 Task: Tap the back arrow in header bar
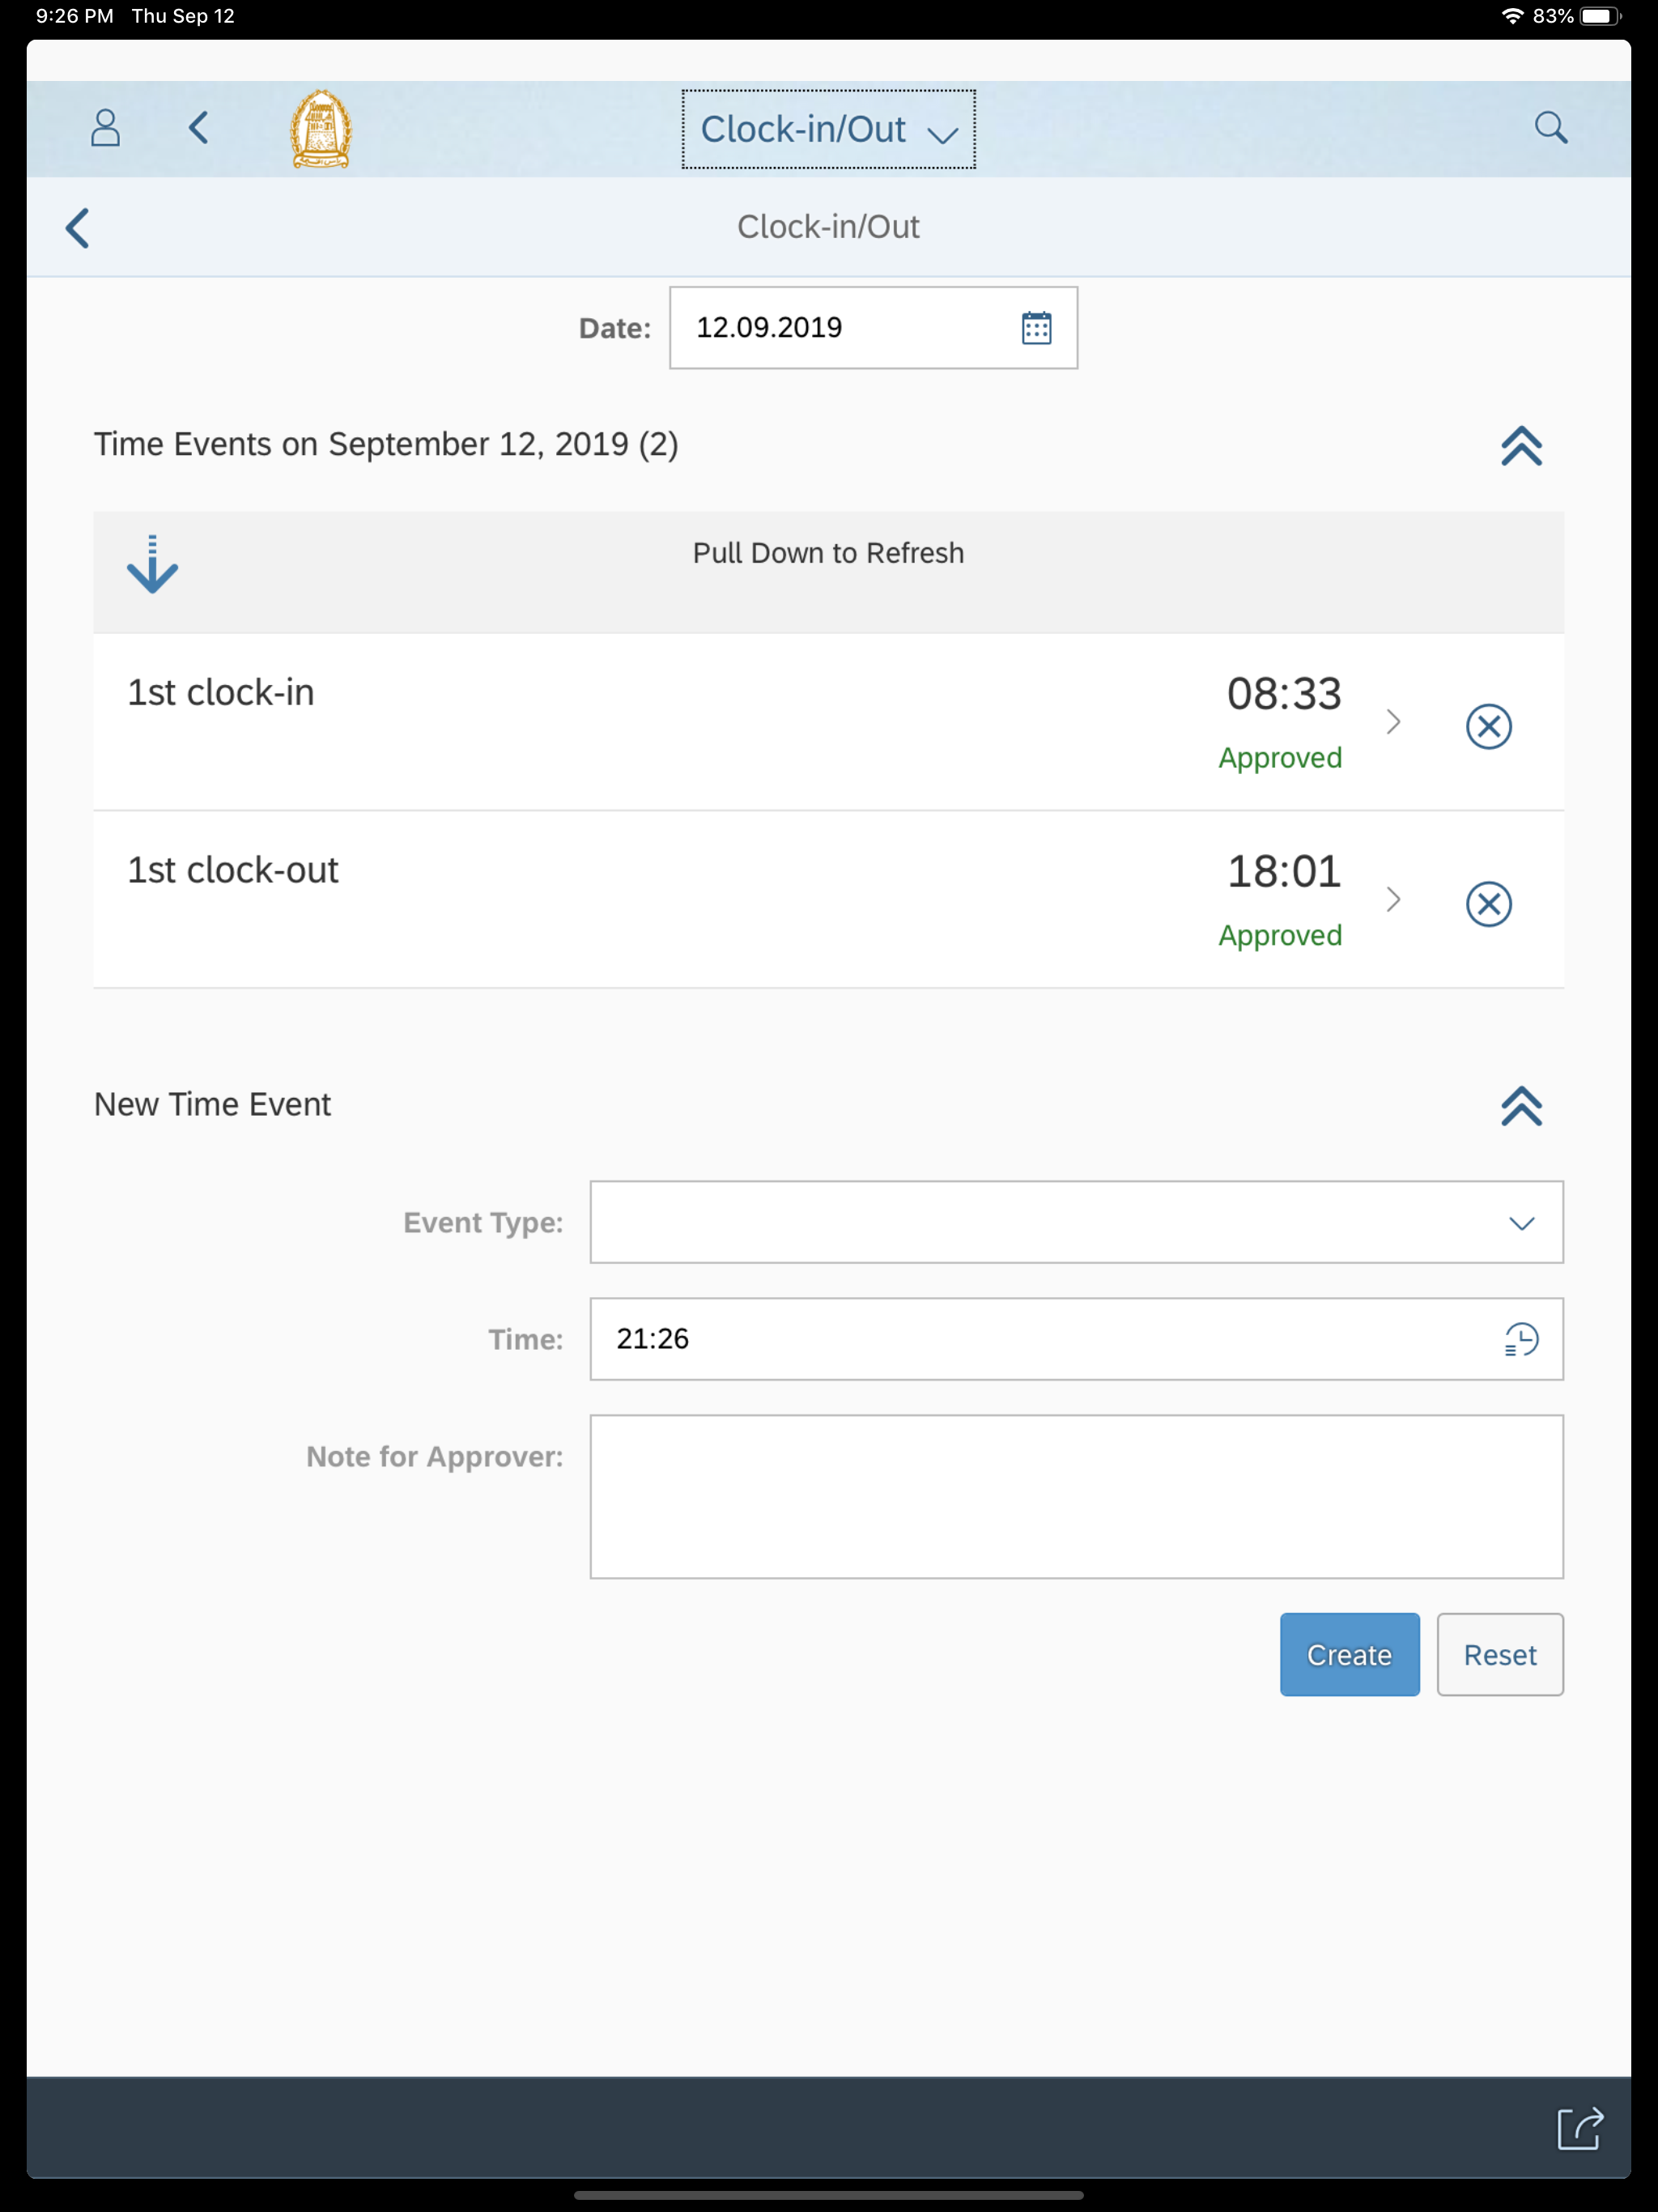[x=198, y=128]
